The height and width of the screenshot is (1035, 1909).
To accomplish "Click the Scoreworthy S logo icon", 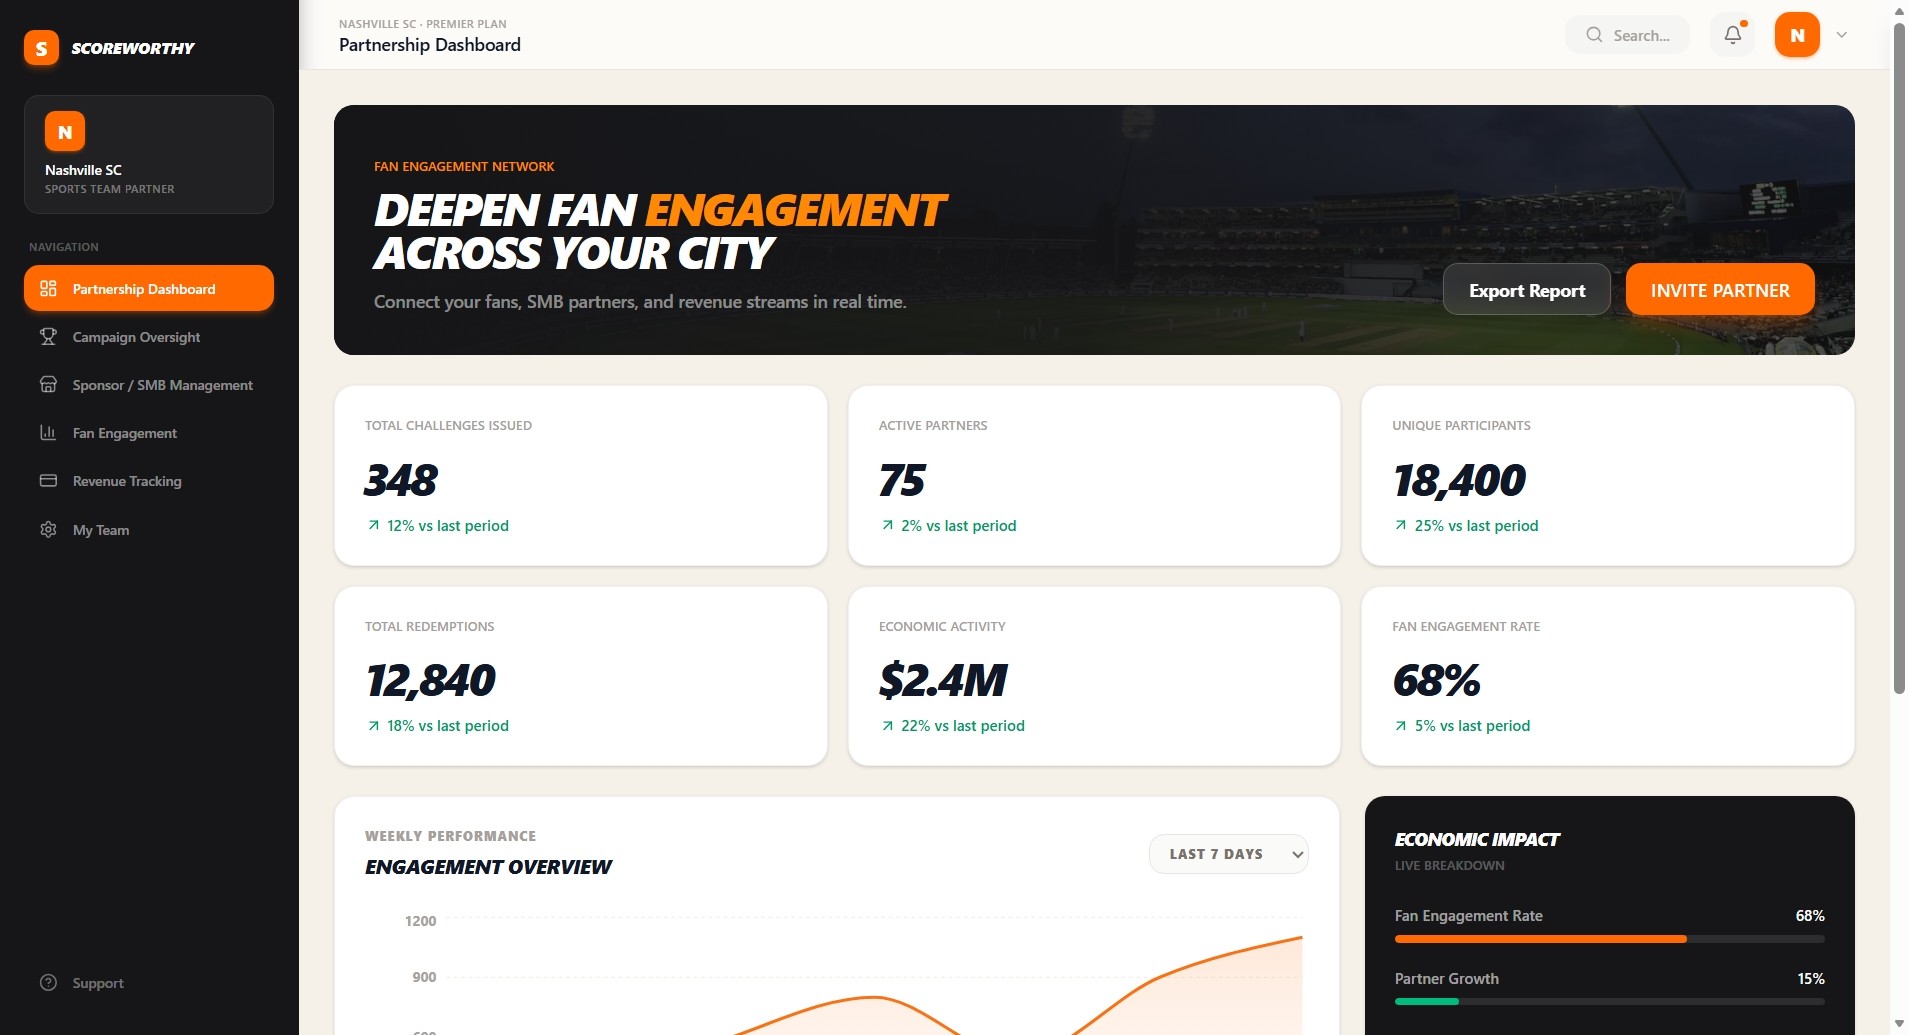I will pos(41,48).
